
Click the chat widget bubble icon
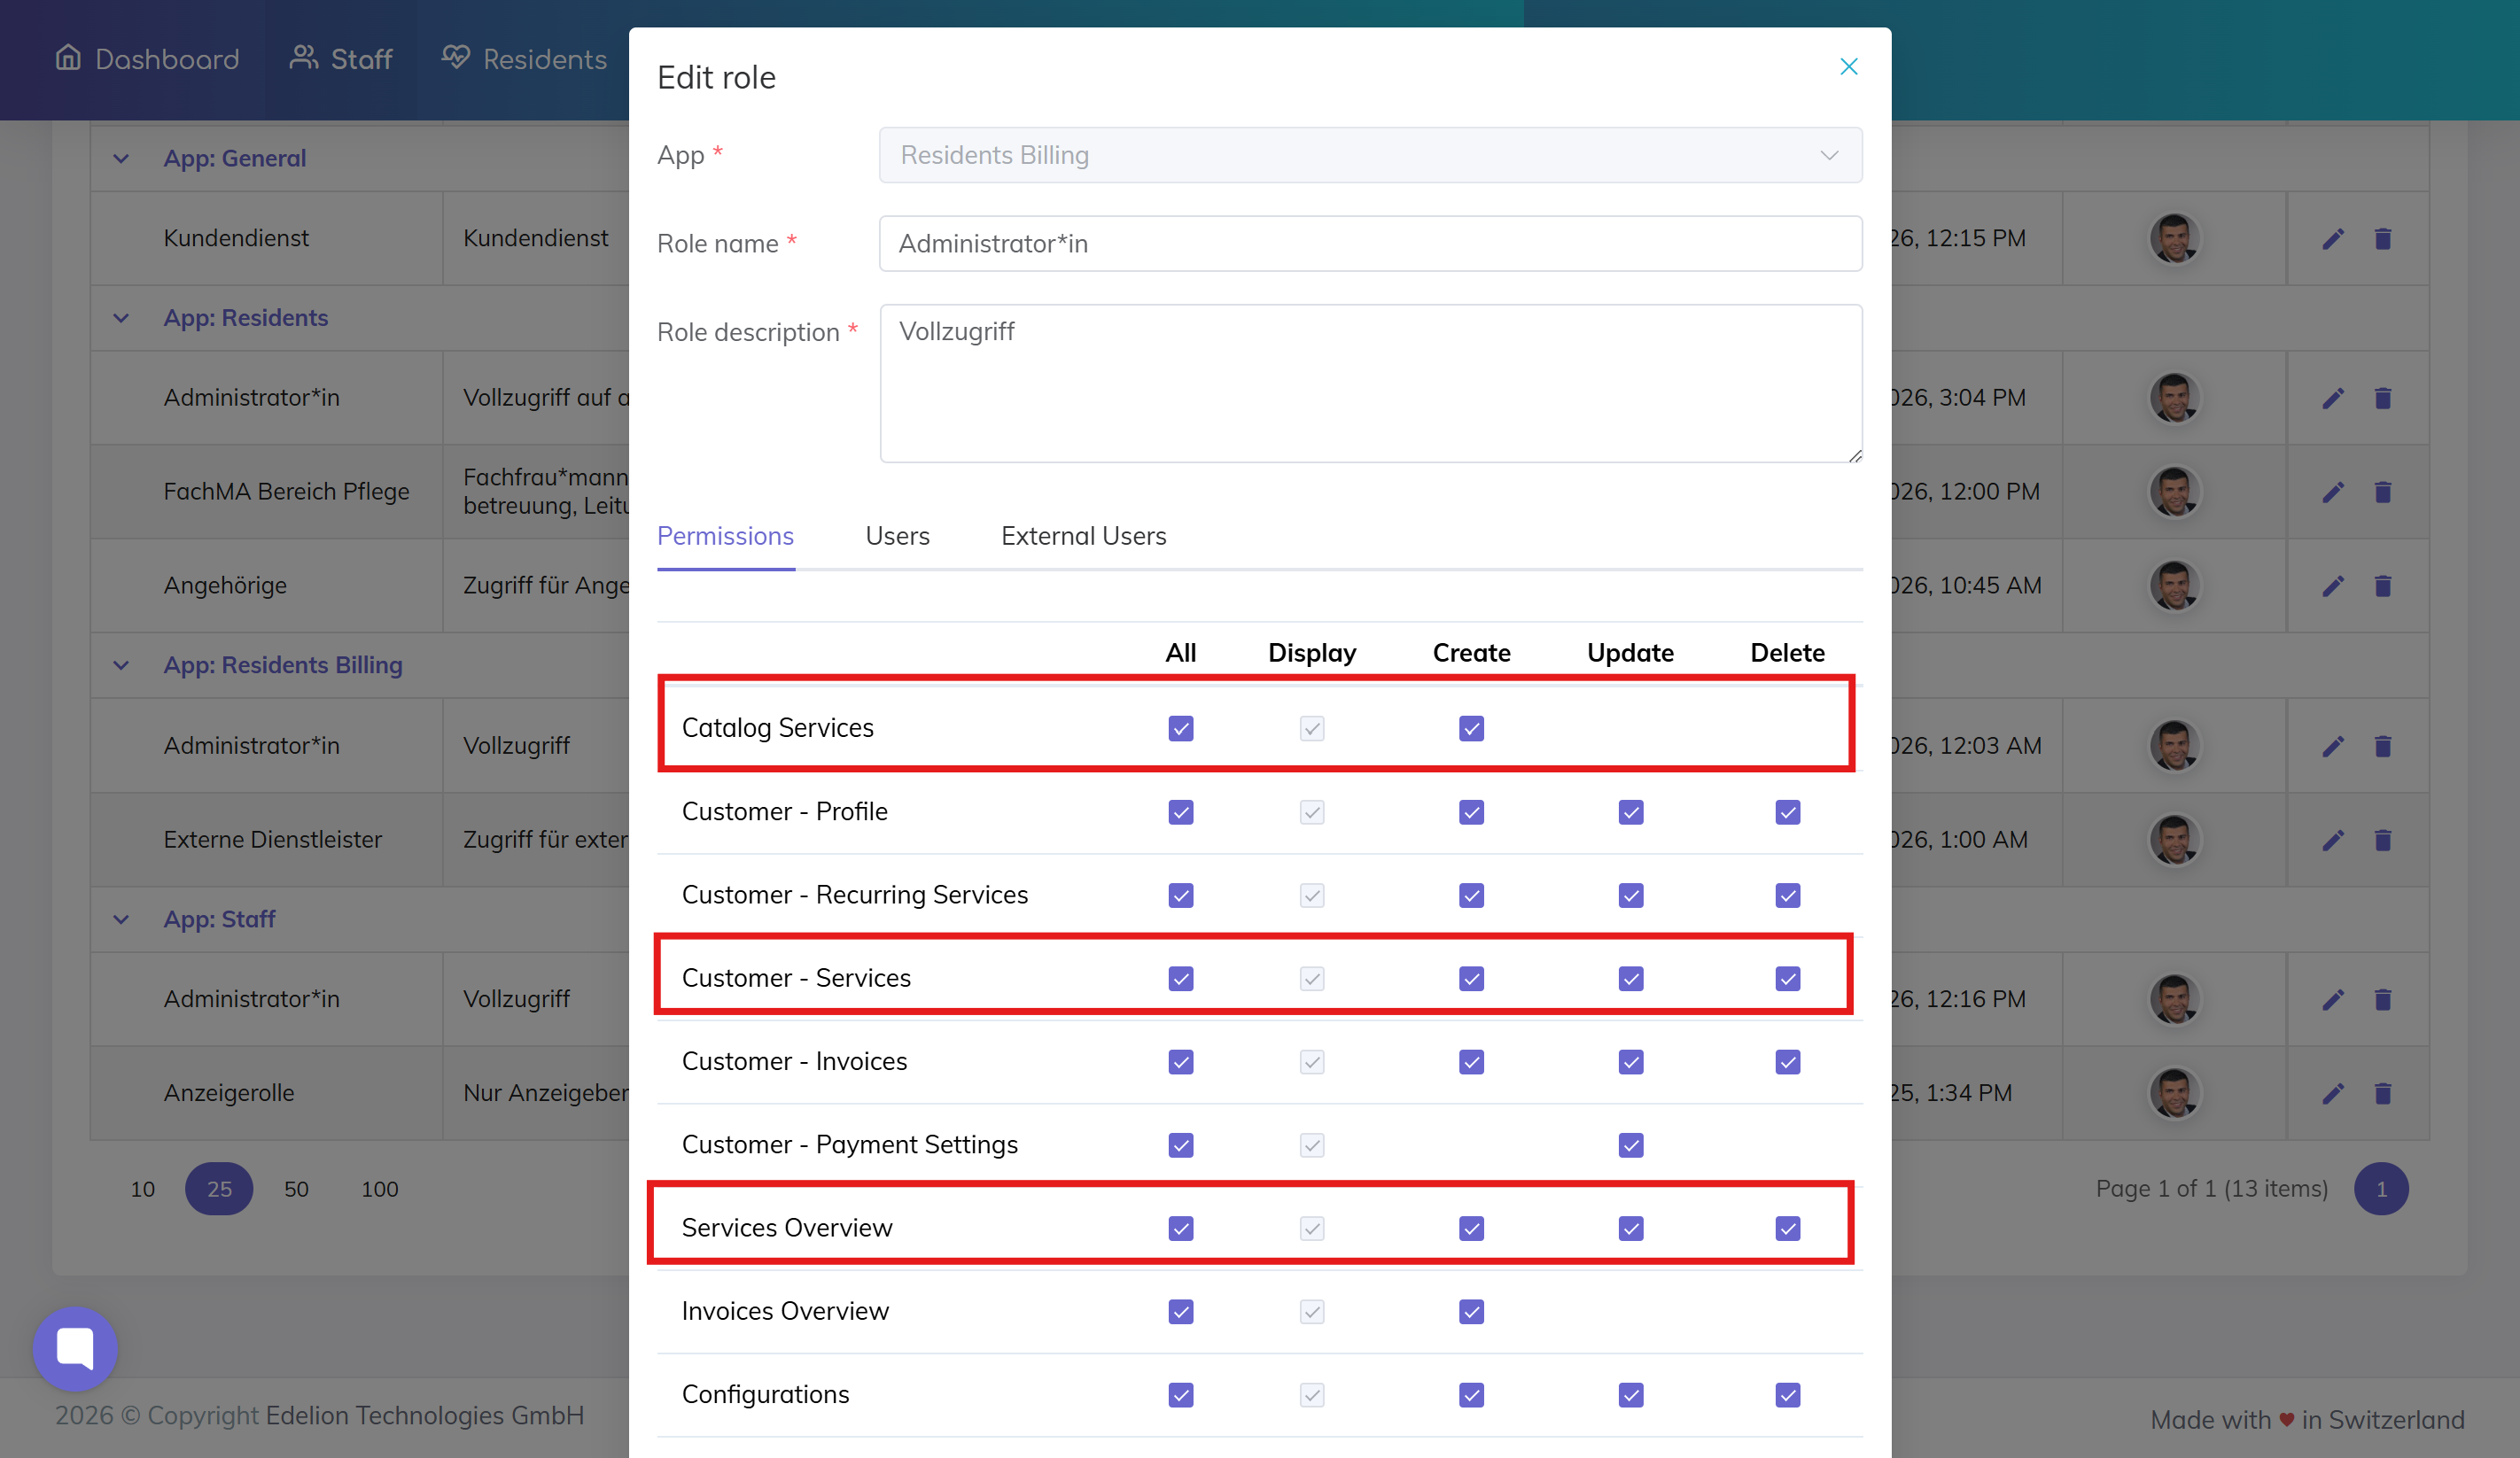75,1348
